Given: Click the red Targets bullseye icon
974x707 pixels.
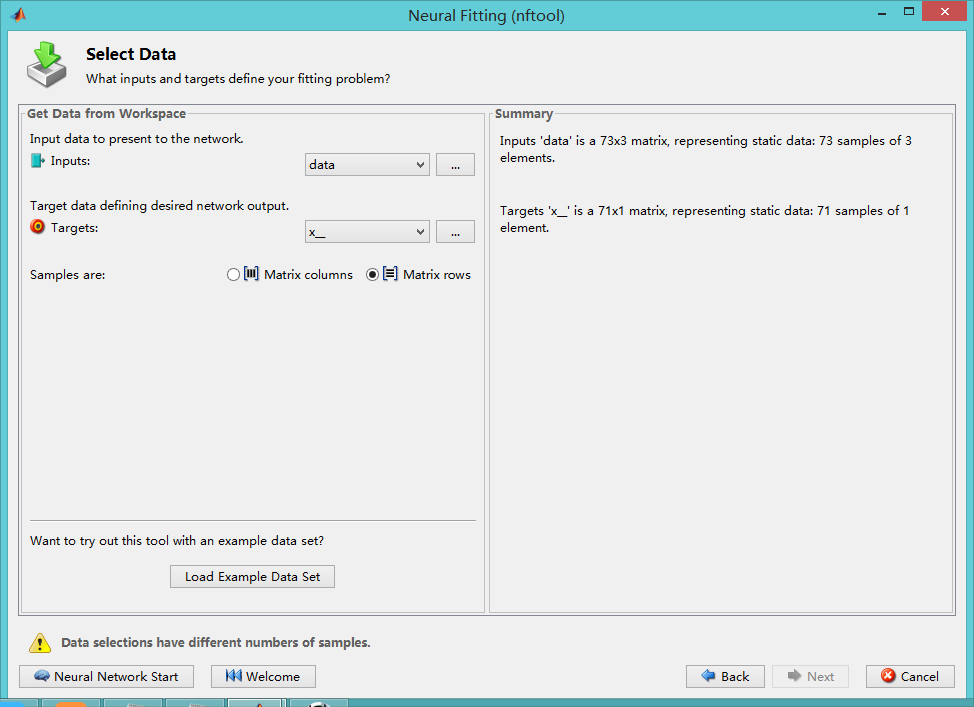Looking at the screenshot, I should coord(38,227).
